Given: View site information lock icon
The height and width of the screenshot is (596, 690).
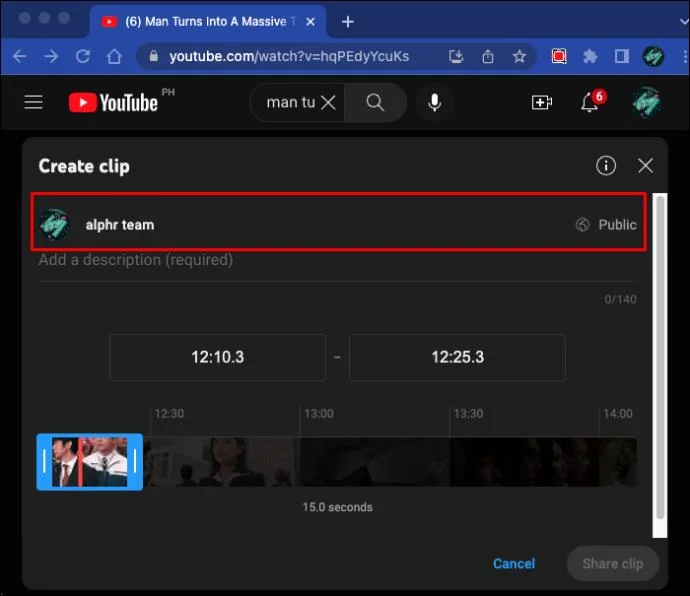Looking at the screenshot, I should pyautogui.click(x=153, y=56).
